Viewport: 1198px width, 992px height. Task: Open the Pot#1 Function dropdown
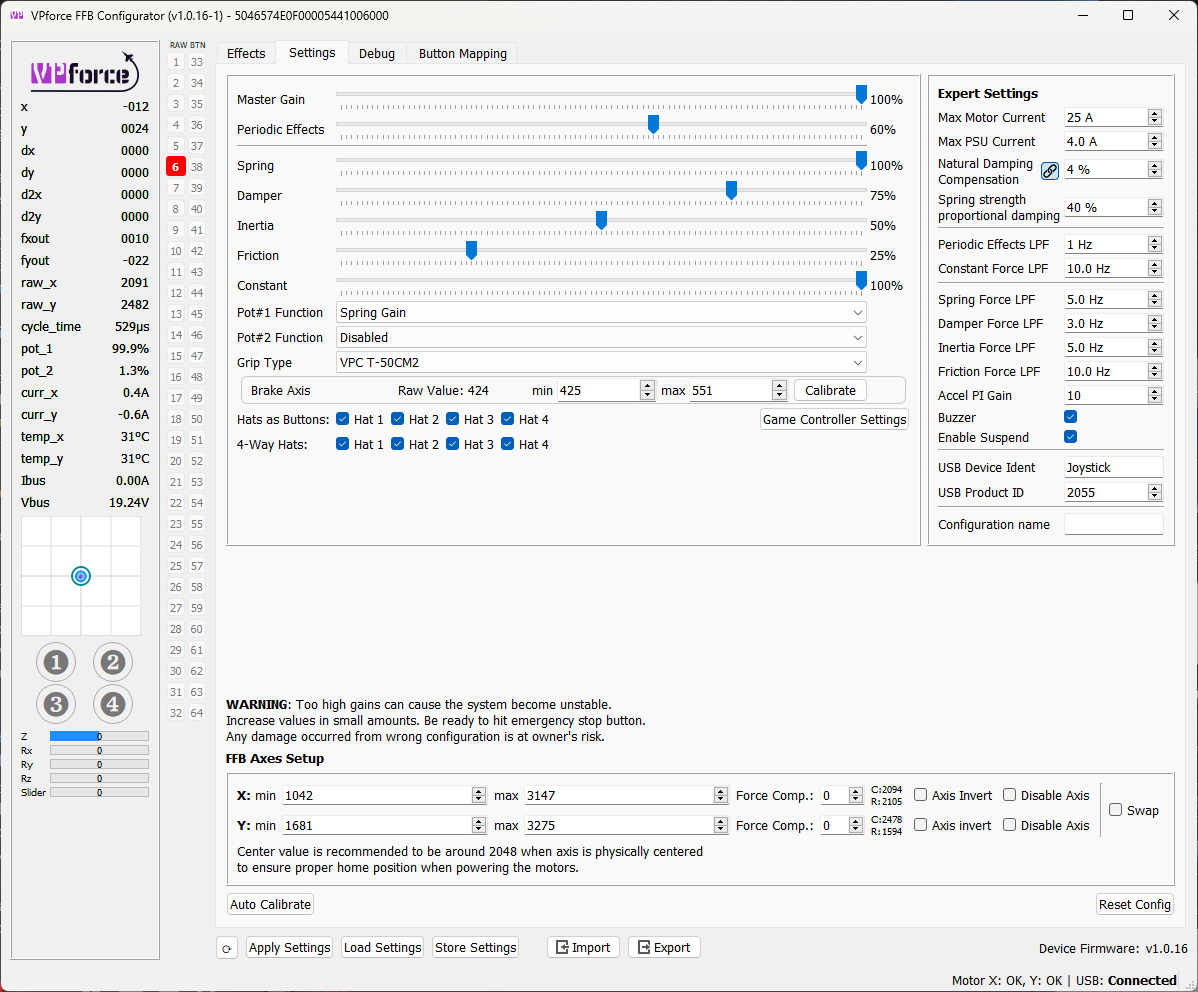click(x=601, y=313)
